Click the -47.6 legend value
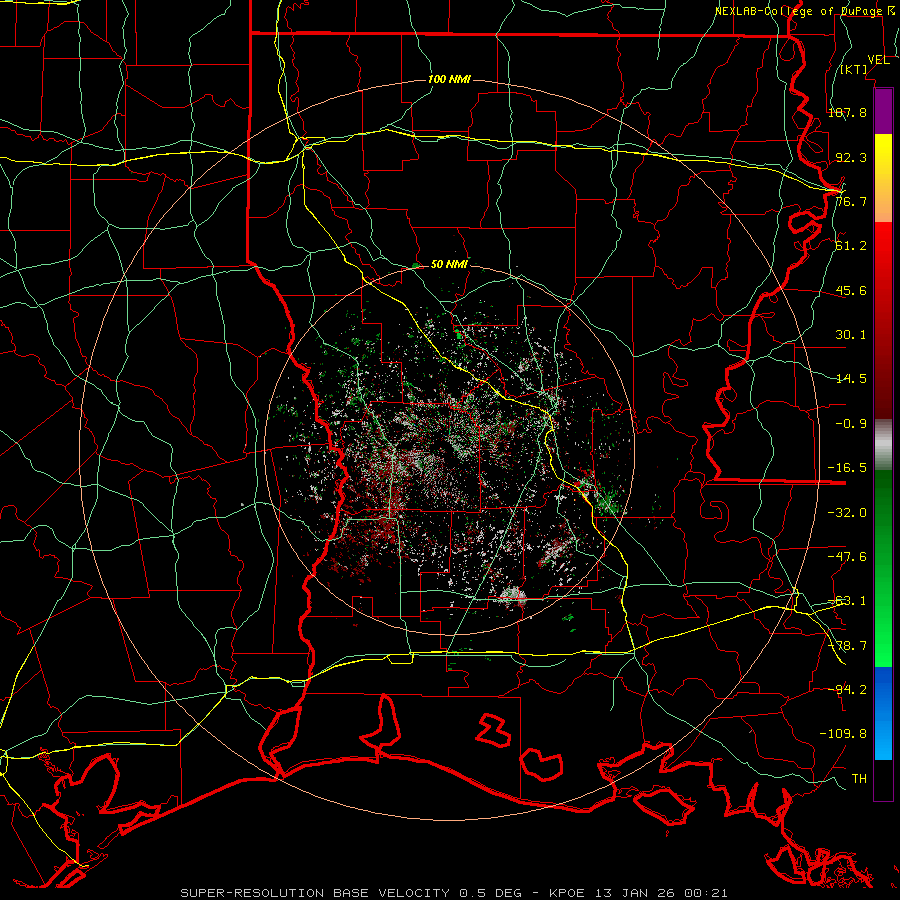The width and height of the screenshot is (900, 900). coord(847,556)
